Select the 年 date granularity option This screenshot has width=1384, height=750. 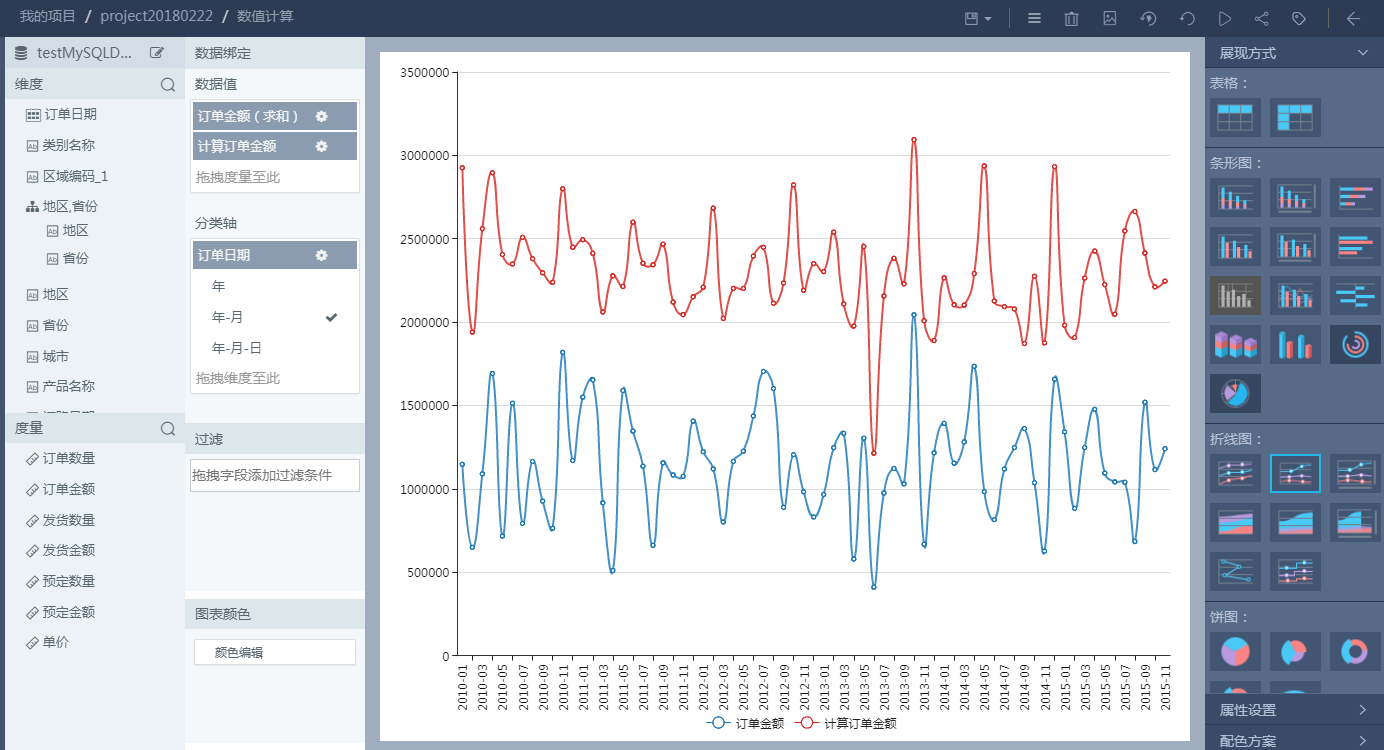tap(219, 286)
